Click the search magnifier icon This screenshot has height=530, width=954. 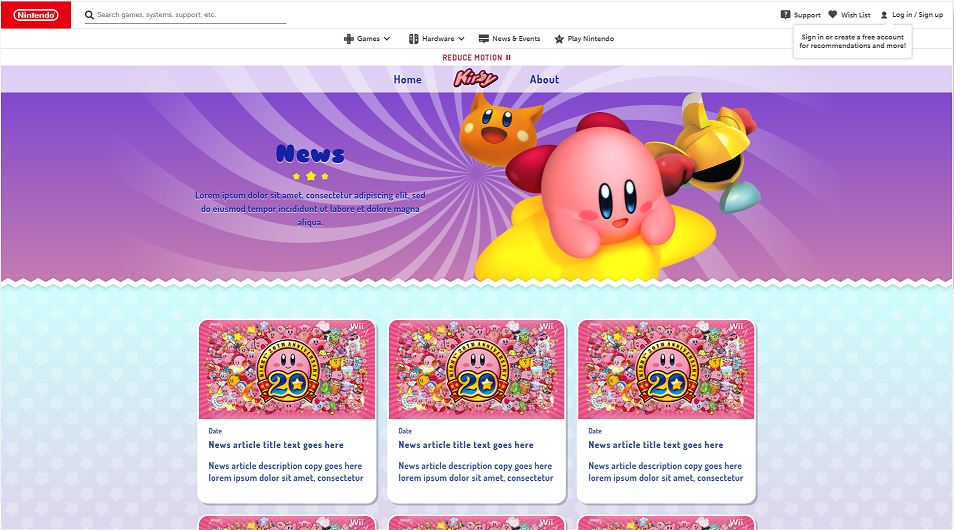coord(89,15)
